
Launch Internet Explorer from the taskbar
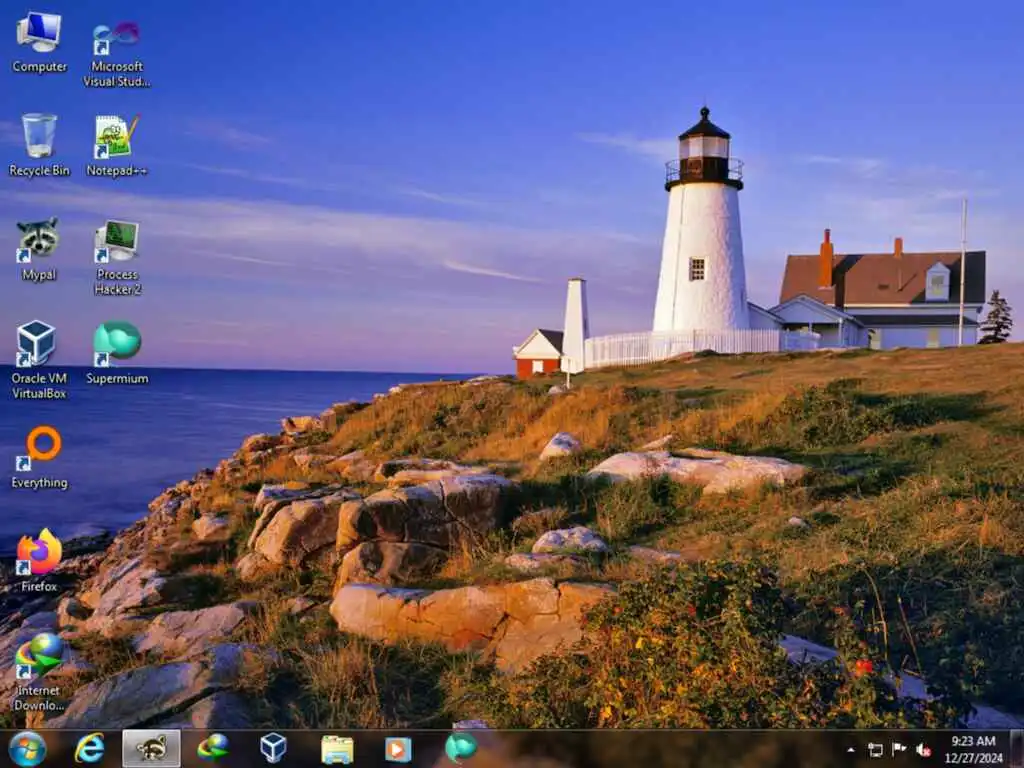[x=89, y=748]
